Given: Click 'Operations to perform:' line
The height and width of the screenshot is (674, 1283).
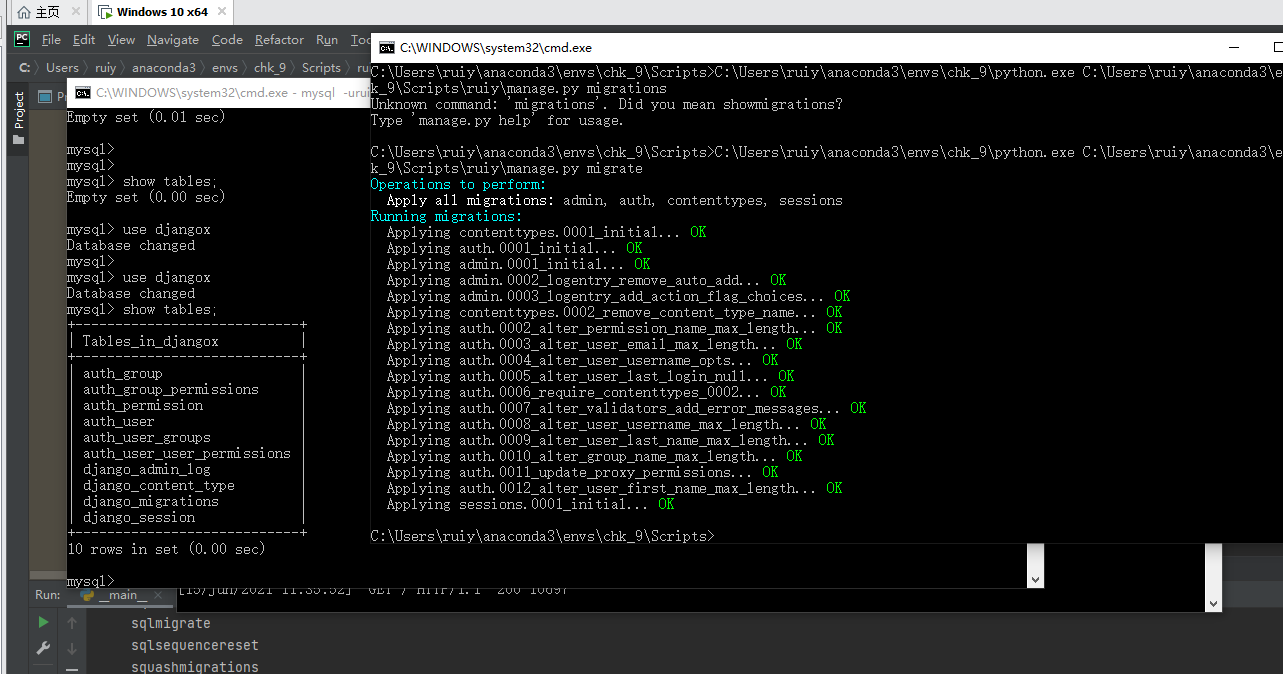Looking at the screenshot, I should pos(458,184).
